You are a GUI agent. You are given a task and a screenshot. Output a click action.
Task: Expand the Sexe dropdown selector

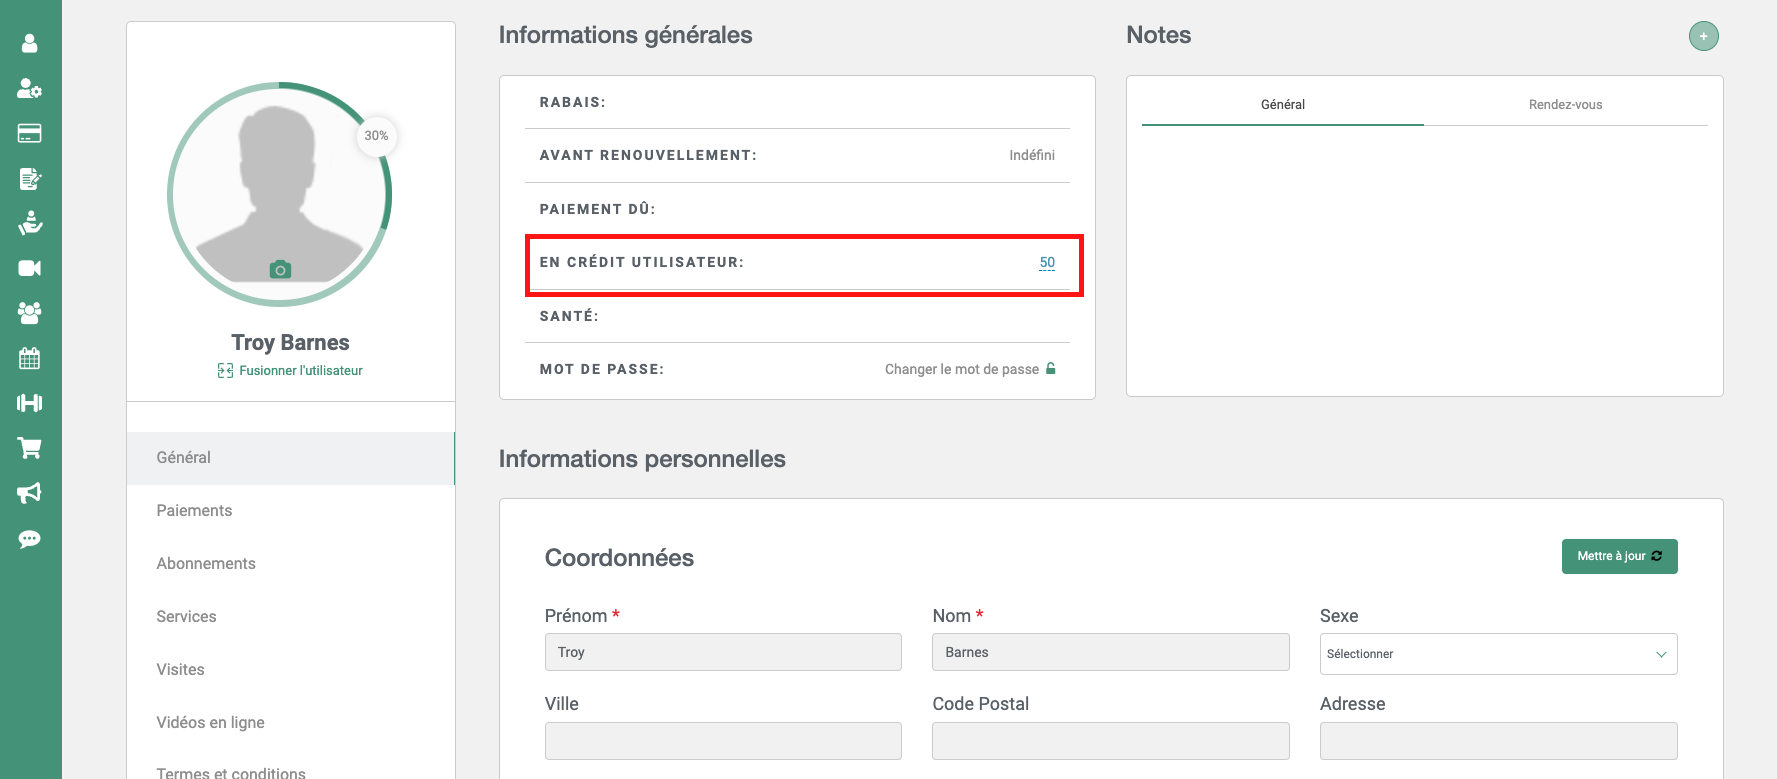click(x=1497, y=654)
